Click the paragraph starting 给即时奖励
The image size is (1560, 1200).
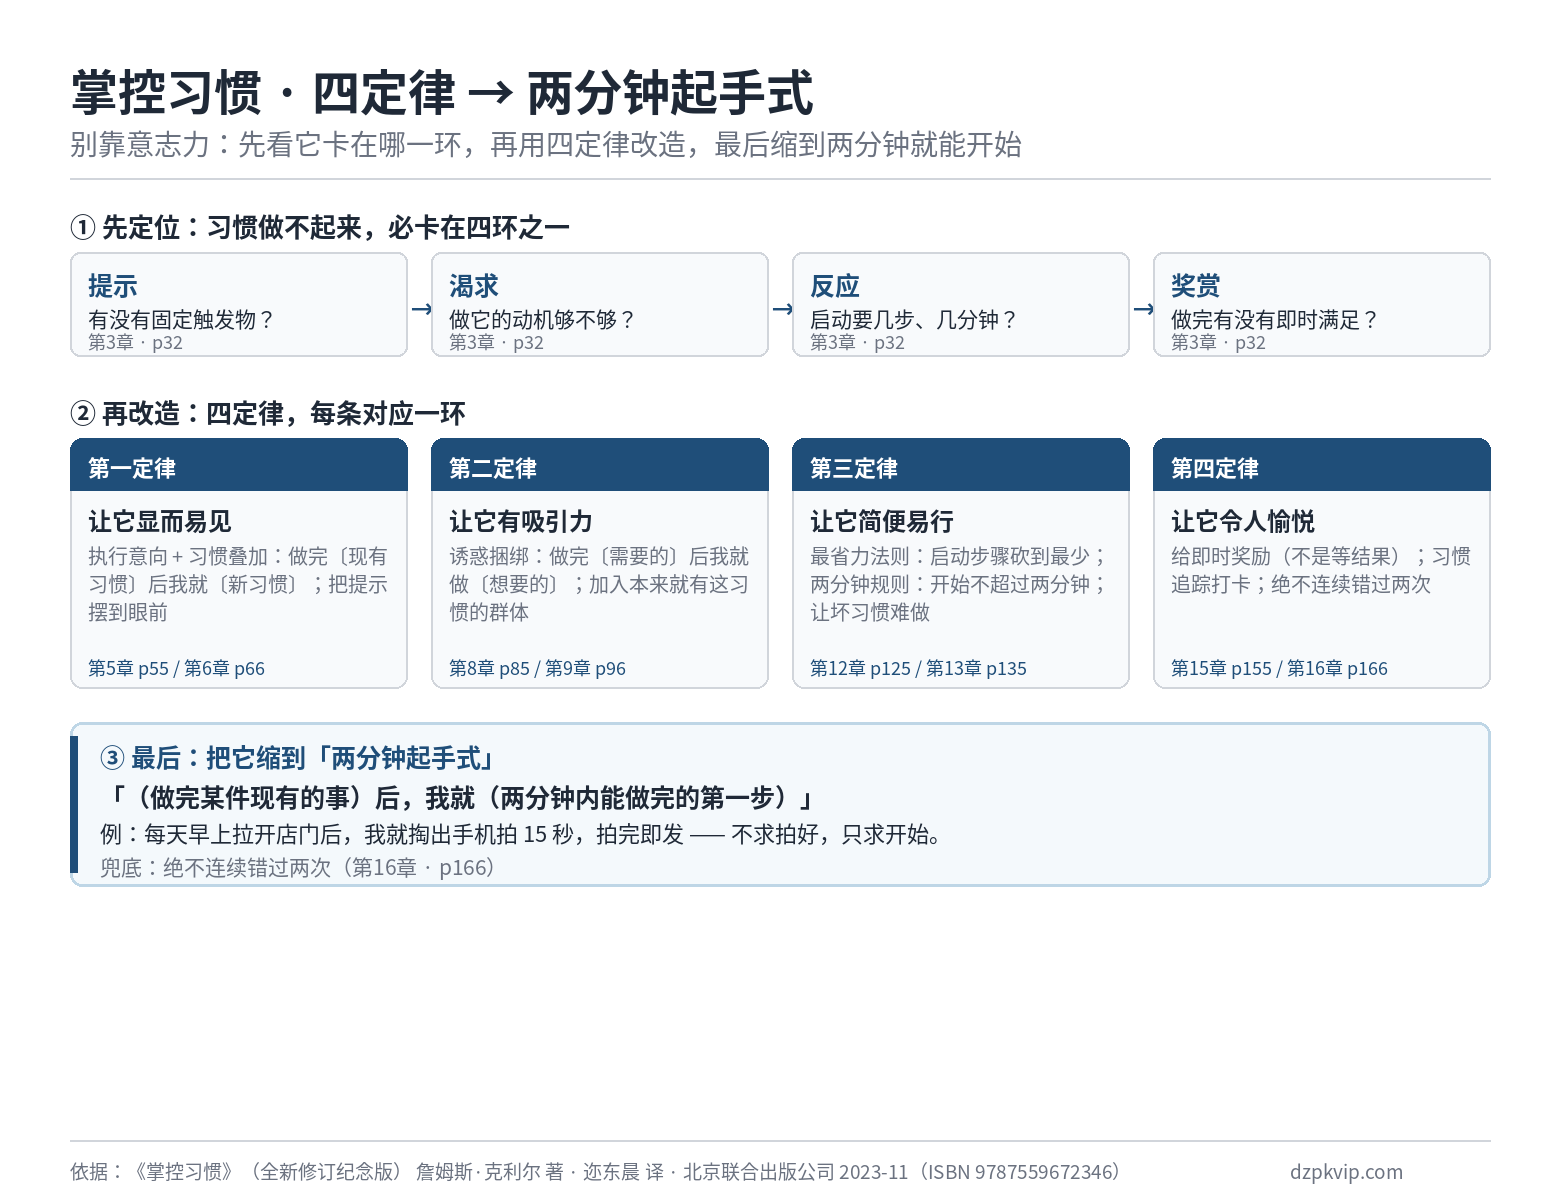(1321, 570)
